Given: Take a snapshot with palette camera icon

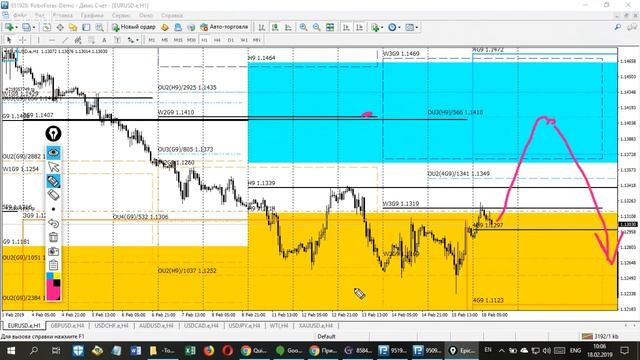Looking at the screenshot, I should click(x=53, y=251).
